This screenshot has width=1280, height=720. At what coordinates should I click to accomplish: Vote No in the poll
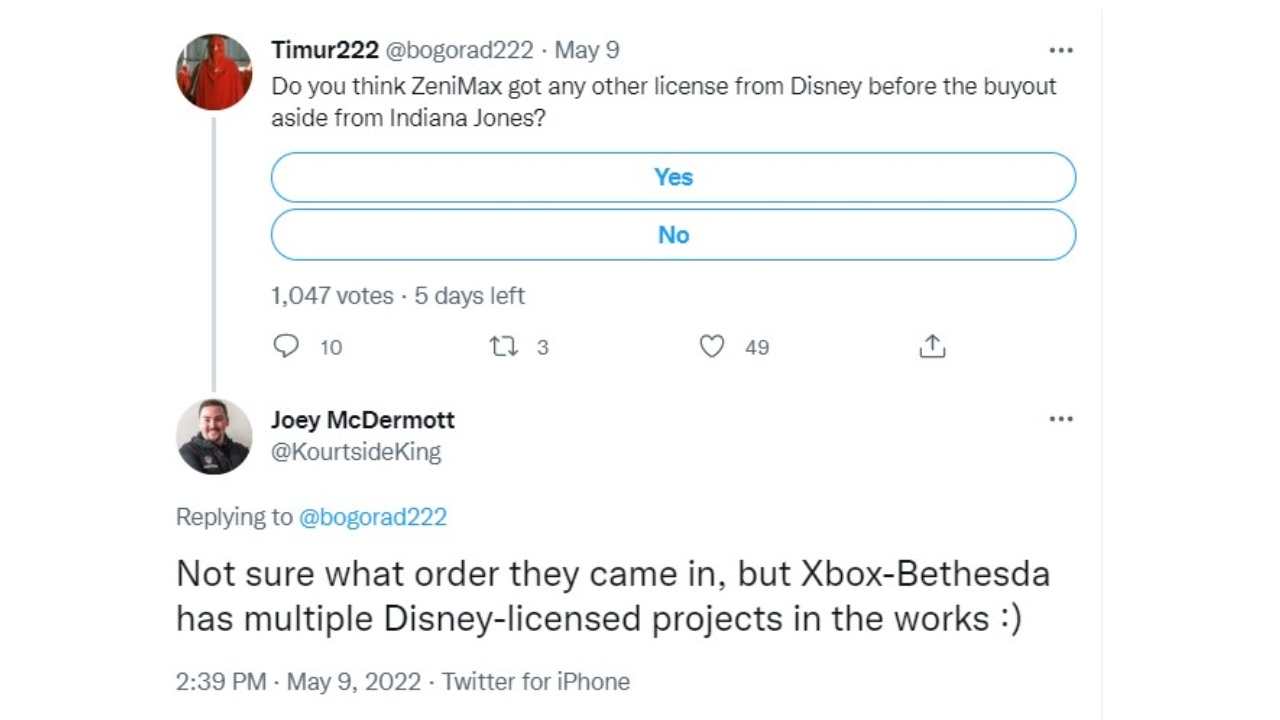click(x=673, y=235)
